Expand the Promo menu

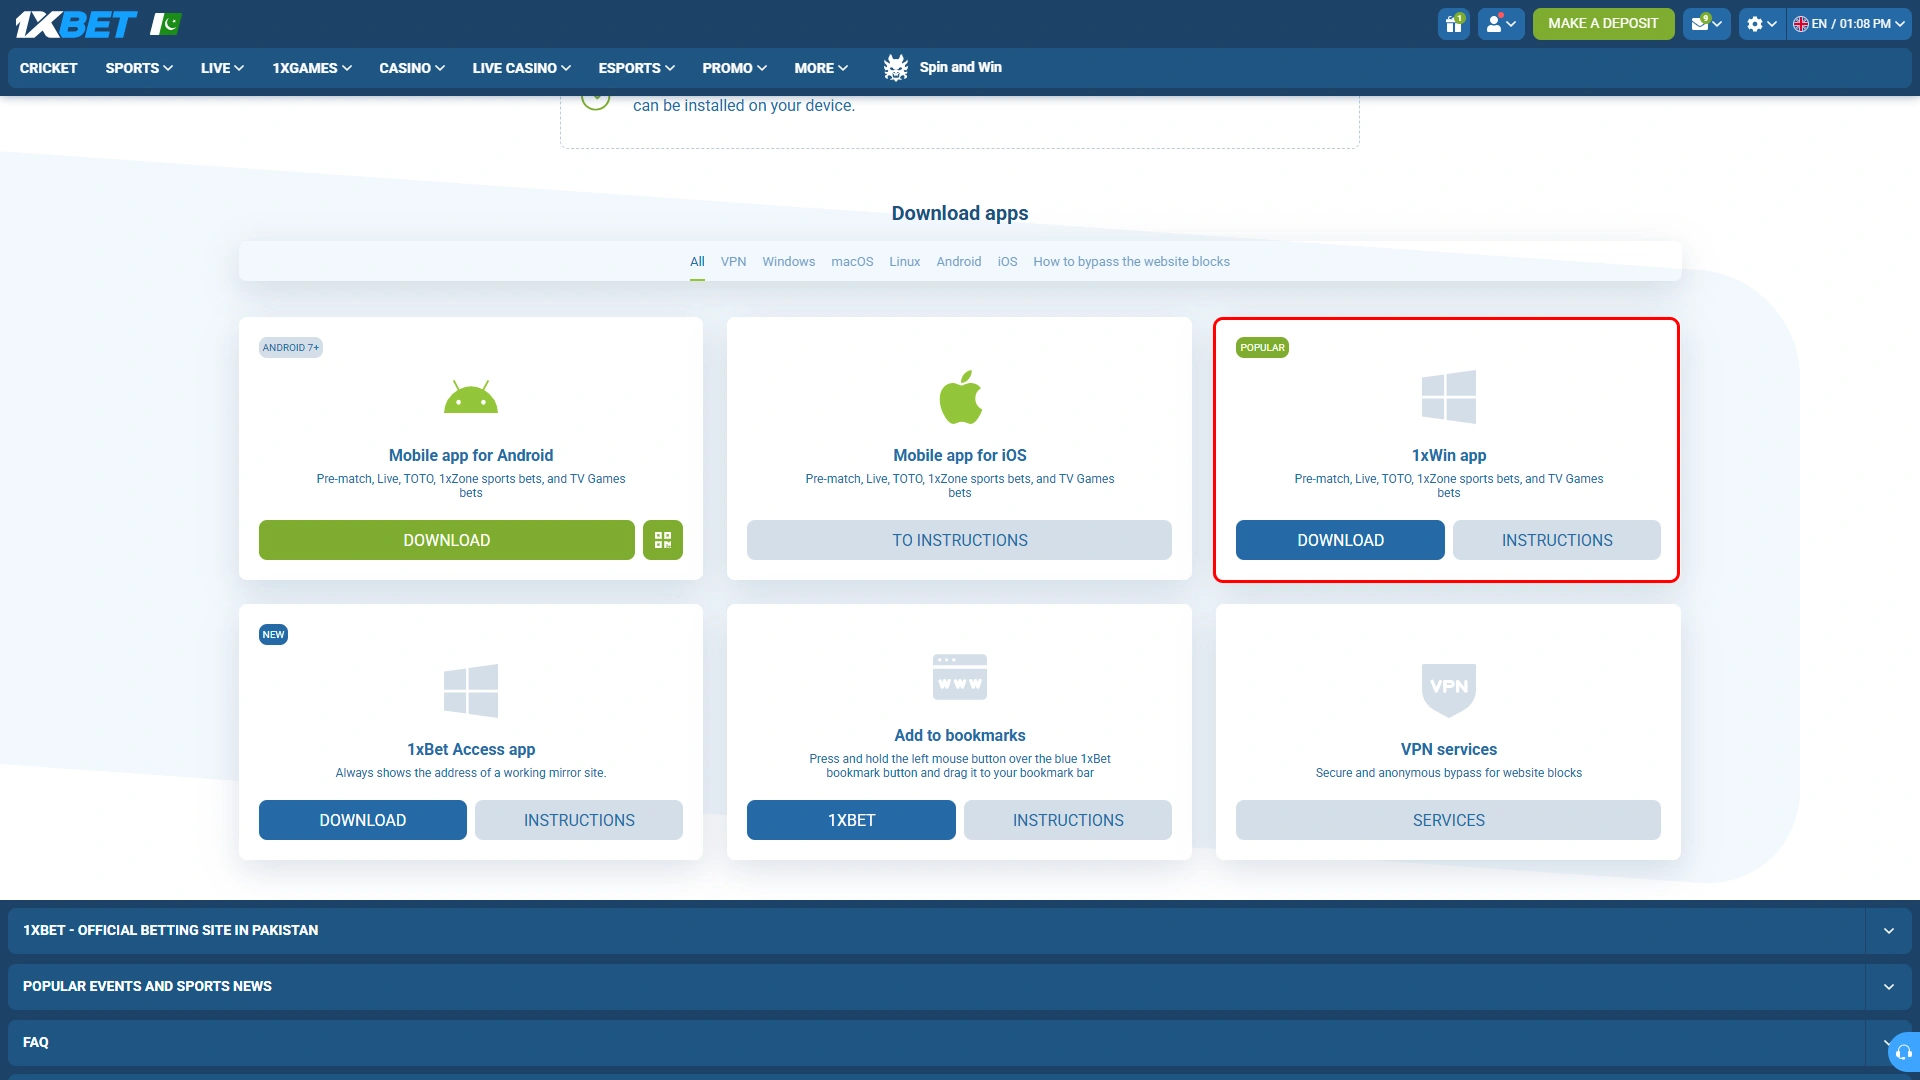(x=735, y=68)
